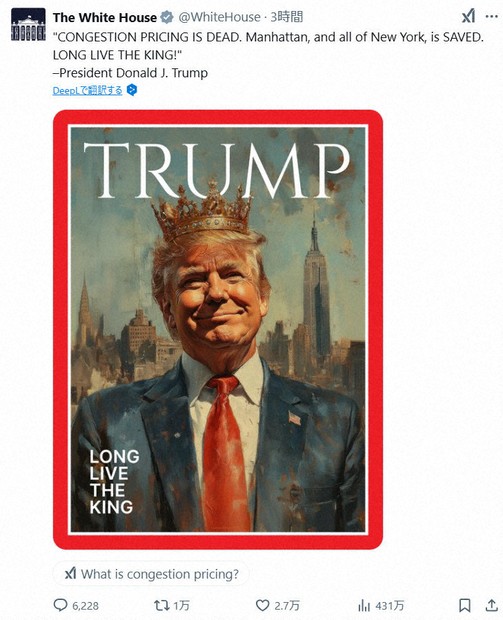503x620 pixels.
Task: View post analytics bar chart icon
Action: pos(363,605)
